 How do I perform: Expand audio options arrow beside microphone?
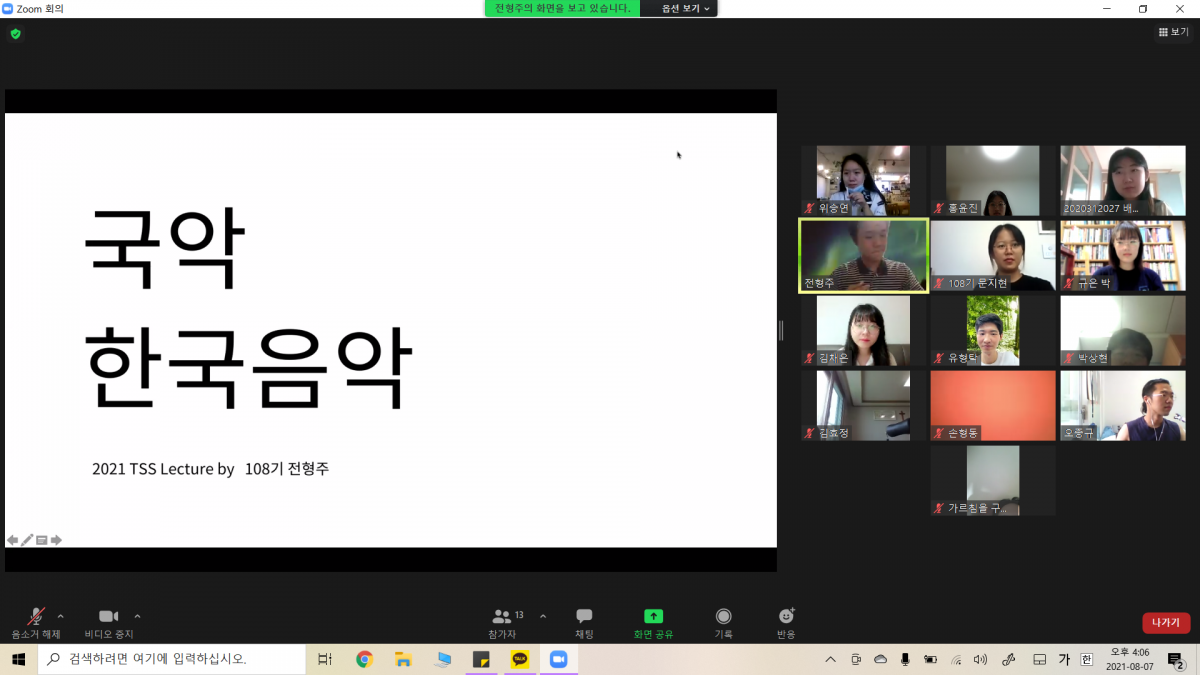61,616
